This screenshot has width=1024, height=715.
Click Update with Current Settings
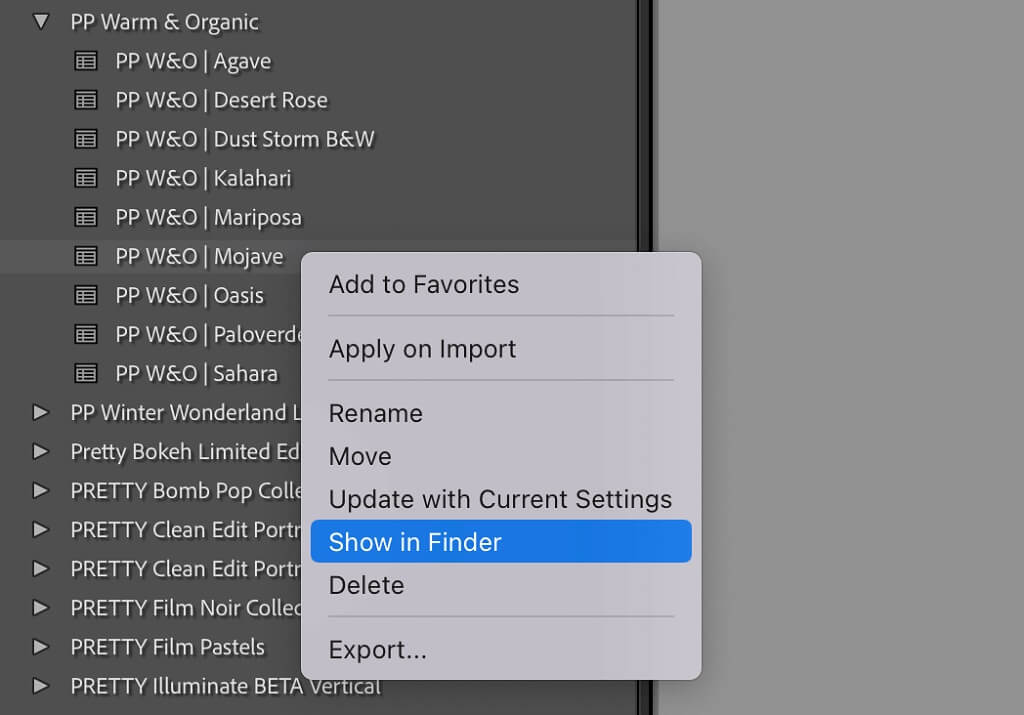(x=500, y=499)
